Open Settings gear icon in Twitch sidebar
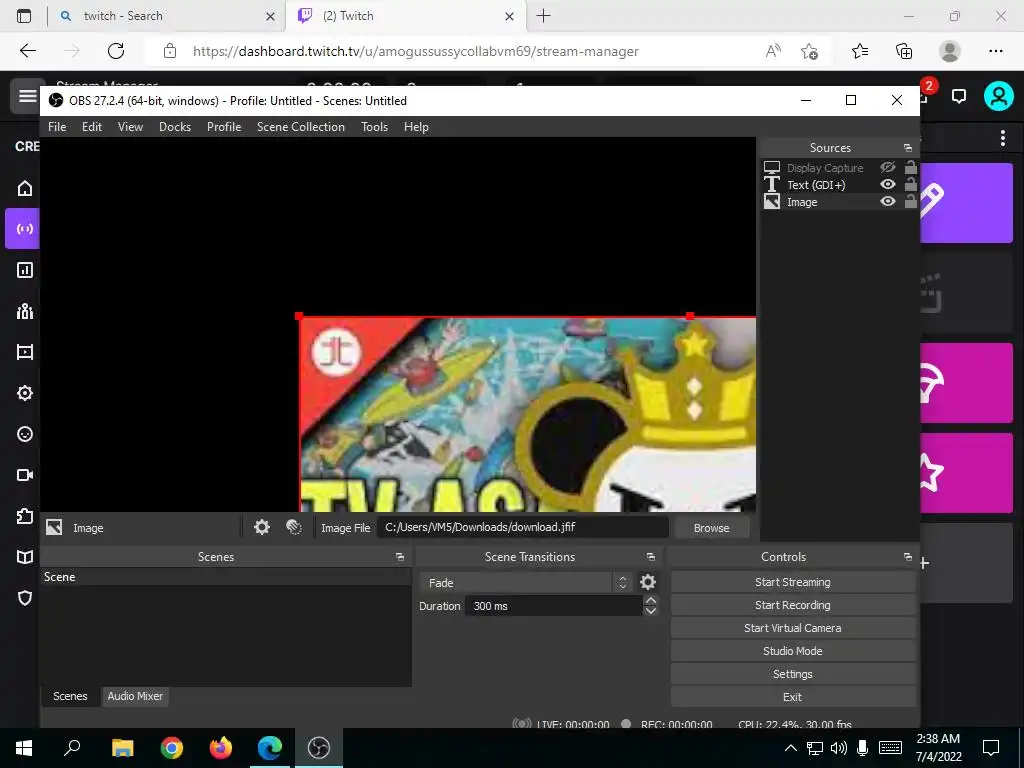This screenshot has width=1024, height=768. pyautogui.click(x=25, y=393)
